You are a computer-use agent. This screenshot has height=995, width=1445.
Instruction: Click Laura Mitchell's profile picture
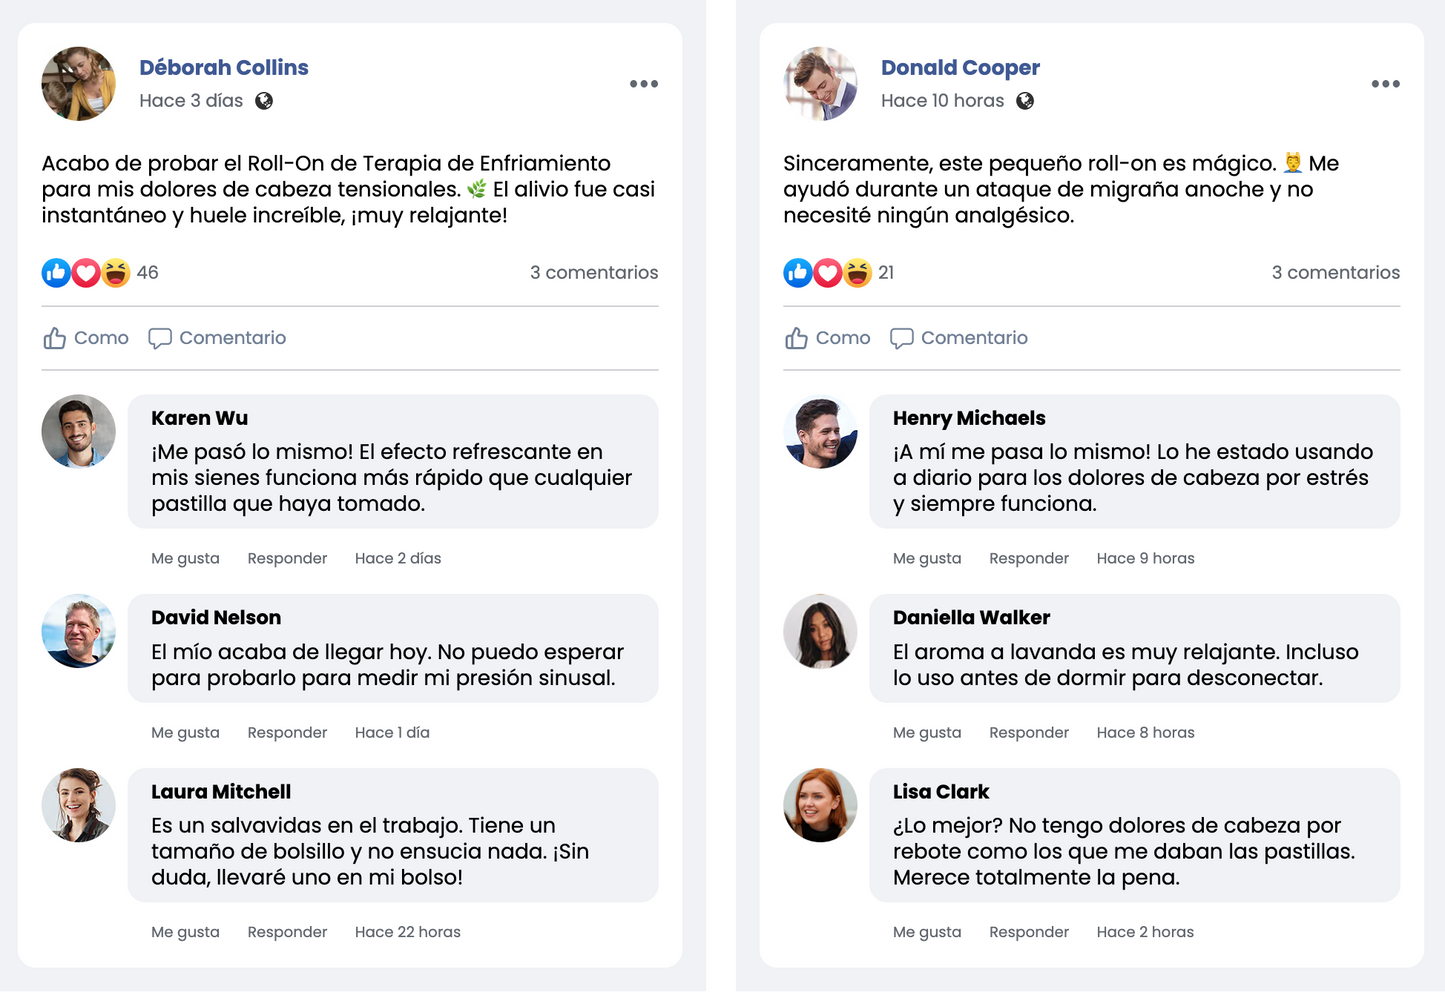(x=78, y=805)
